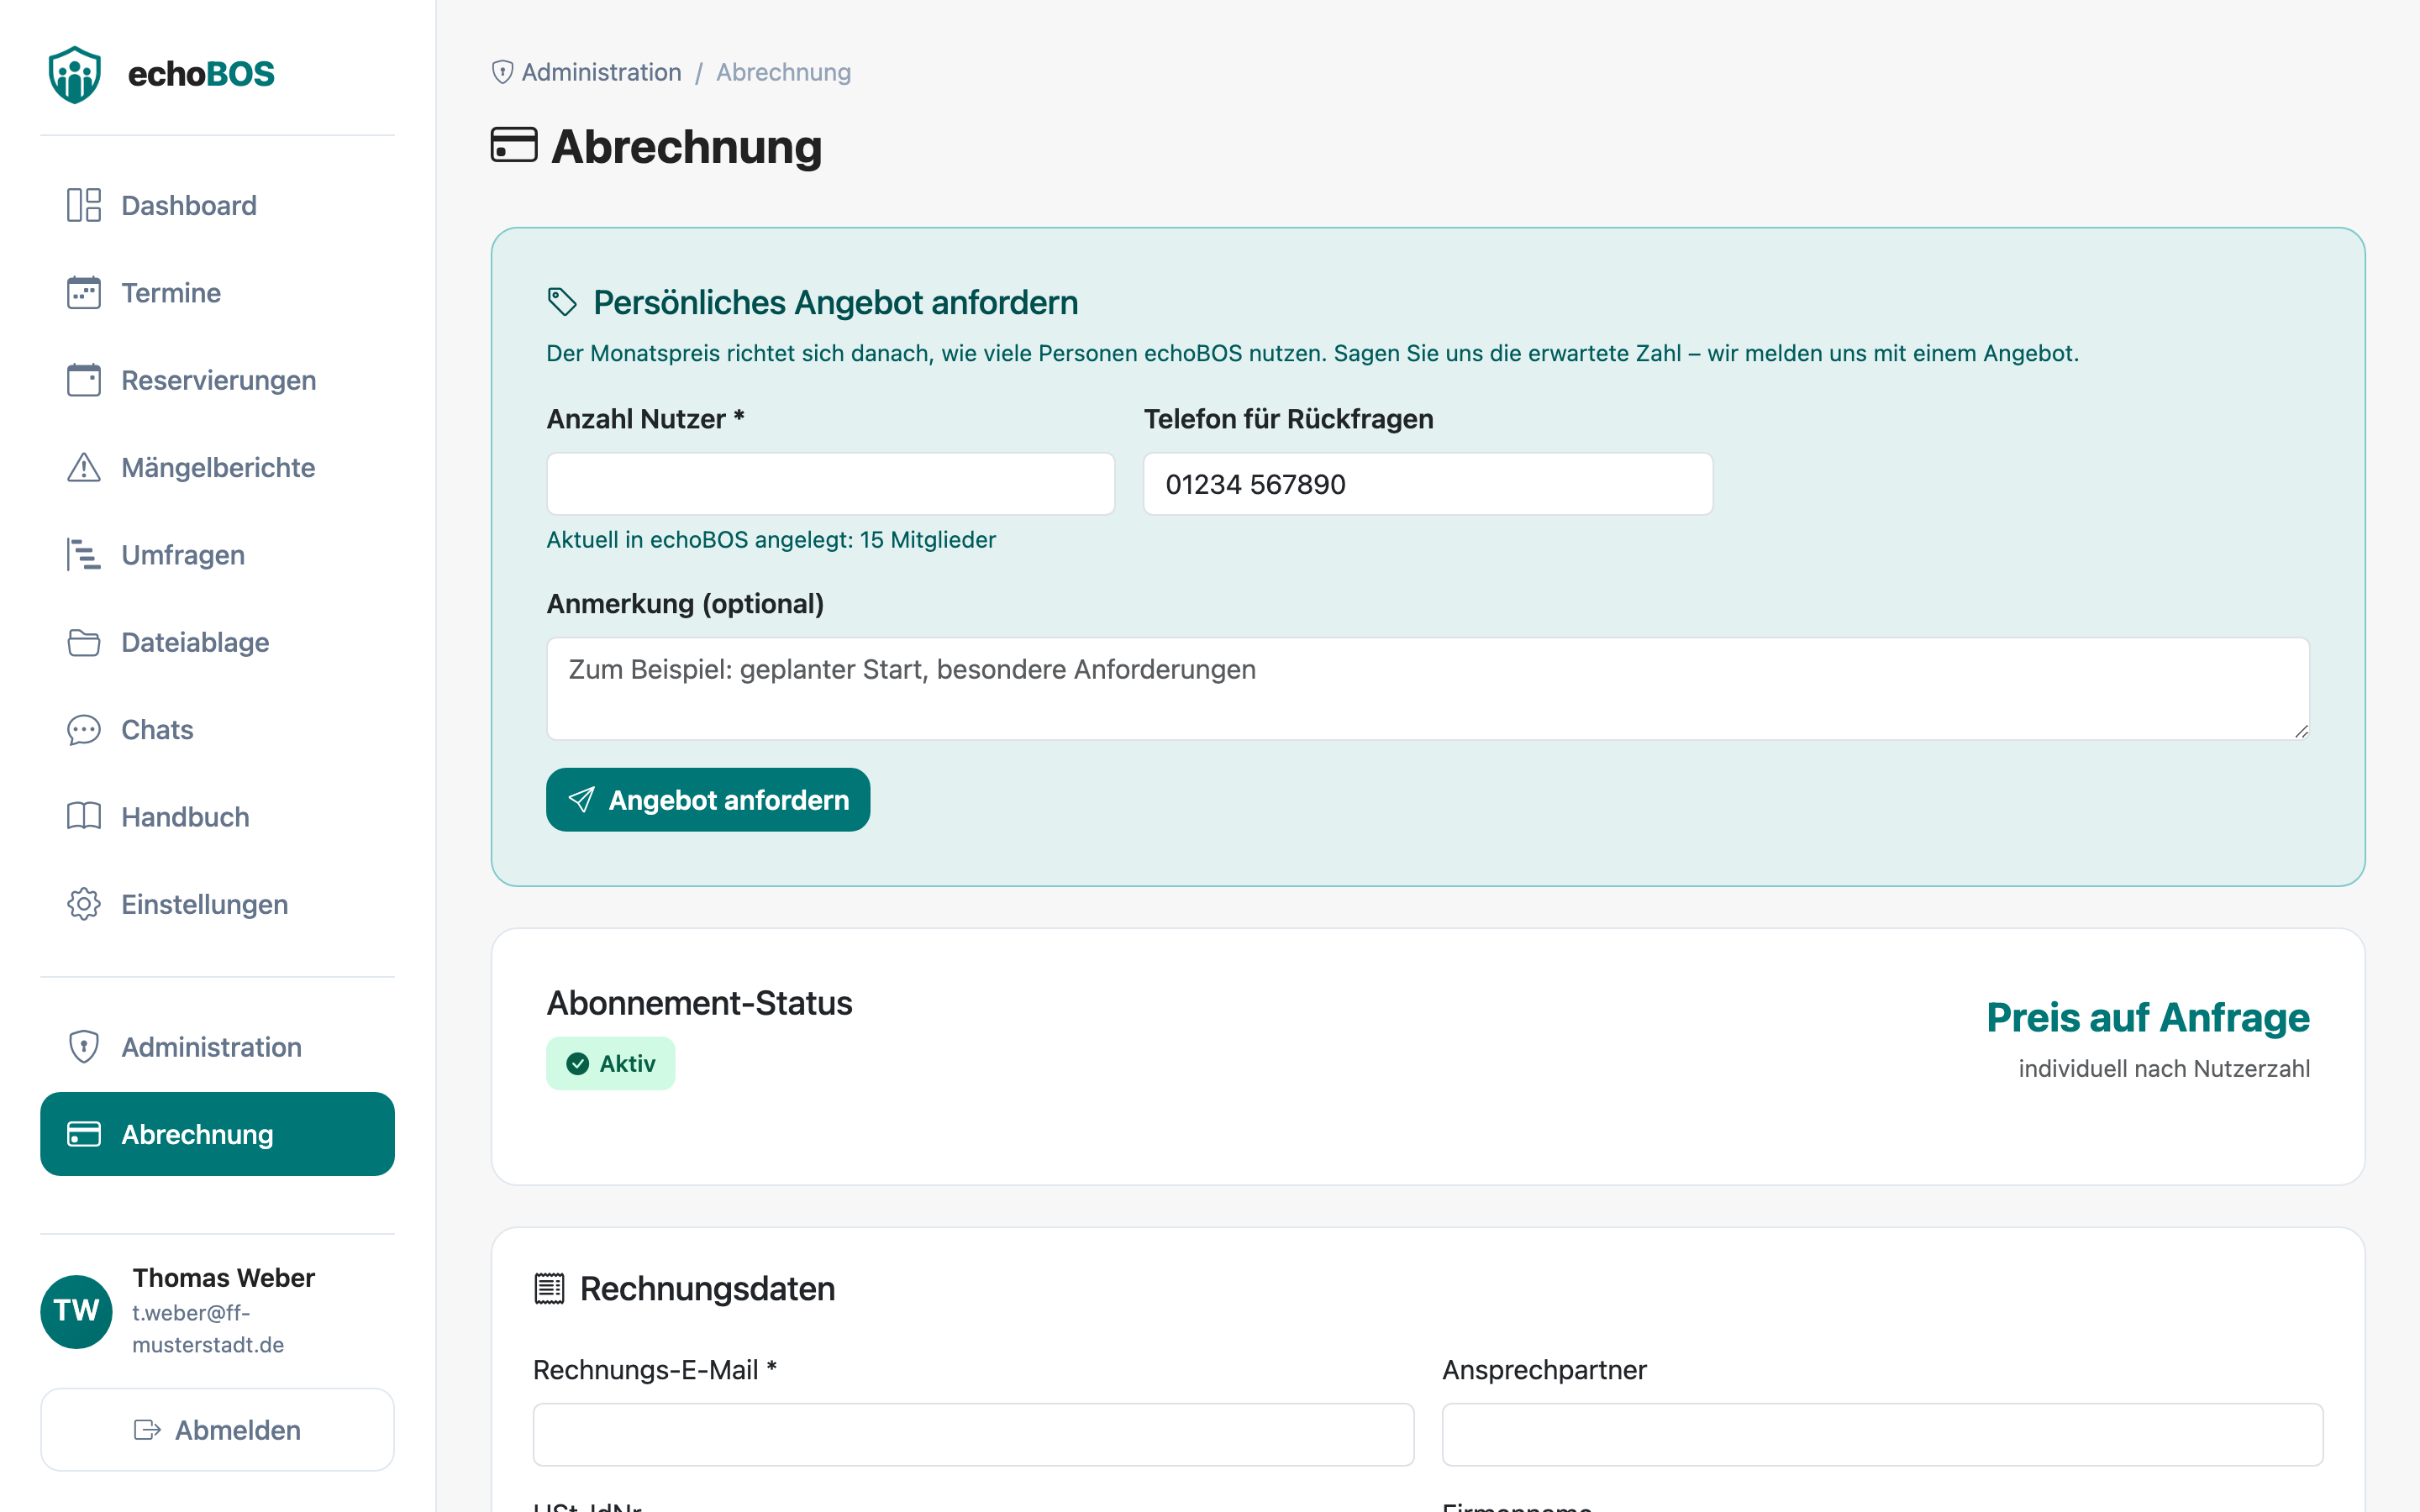Click the Angebot anfordern button
Image resolution: width=2420 pixels, height=1512 pixels.
point(708,800)
